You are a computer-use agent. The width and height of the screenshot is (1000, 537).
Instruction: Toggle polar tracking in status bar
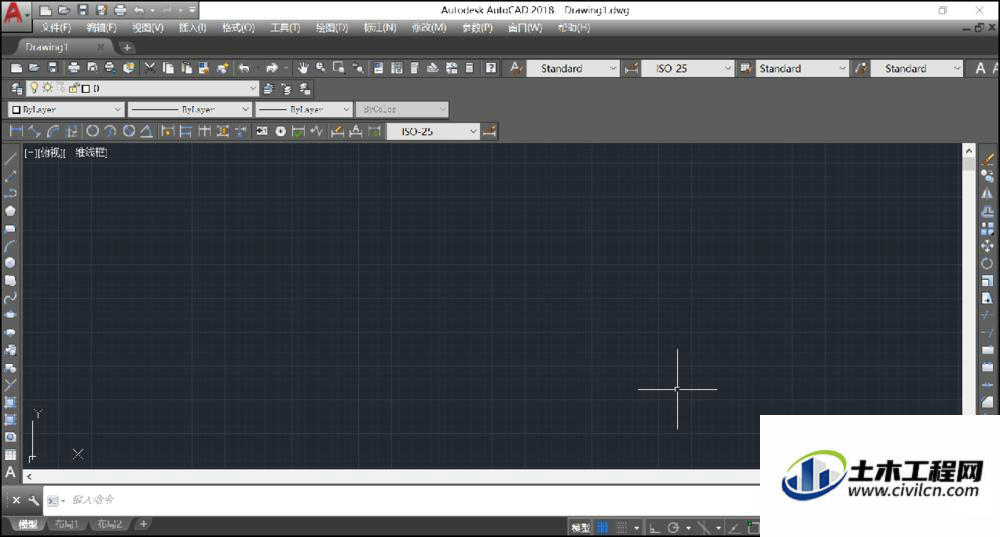tap(673, 527)
